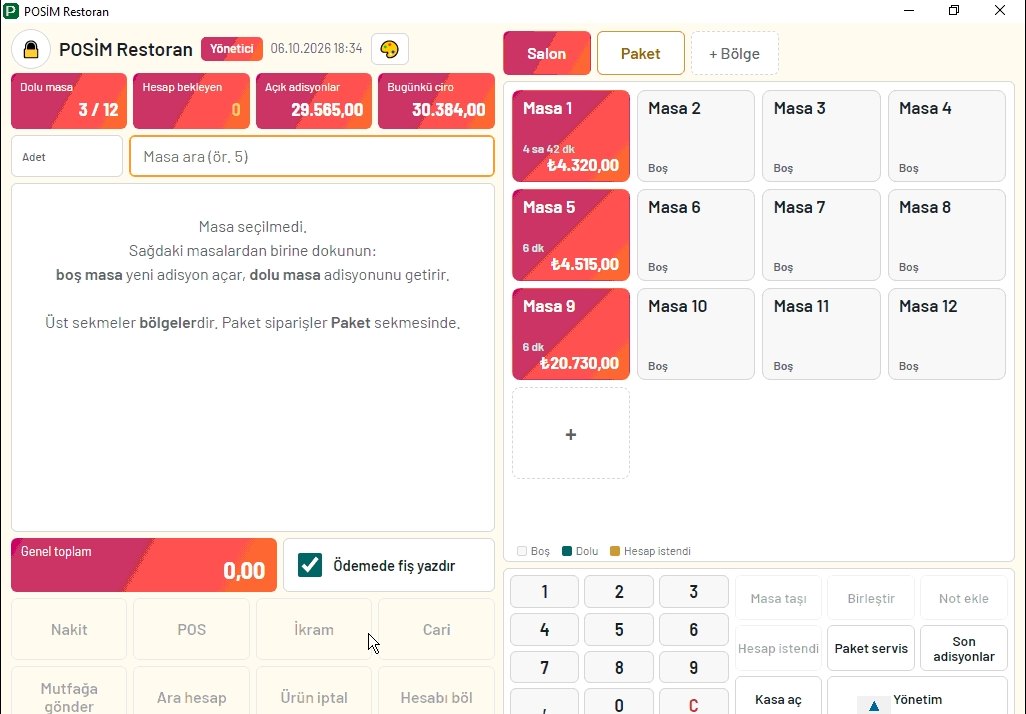Click the Masa ara search field
The image size is (1026, 714).
tap(311, 156)
